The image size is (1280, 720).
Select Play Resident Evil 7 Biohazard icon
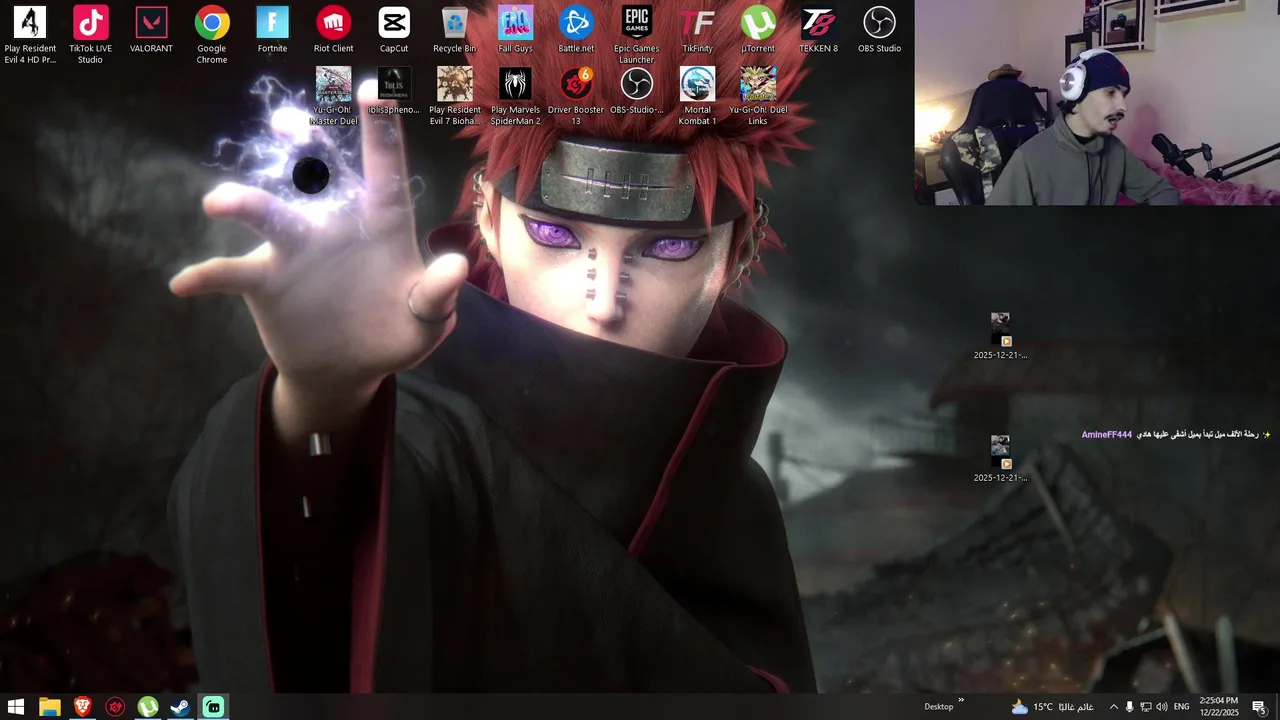[x=454, y=97]
